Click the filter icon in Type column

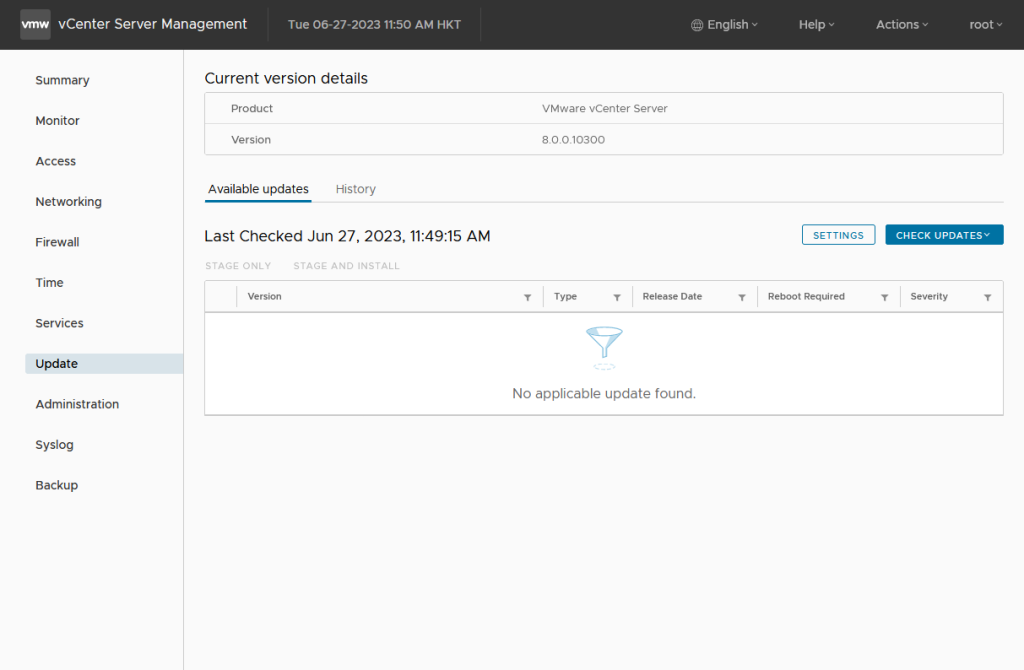[617, 298]
